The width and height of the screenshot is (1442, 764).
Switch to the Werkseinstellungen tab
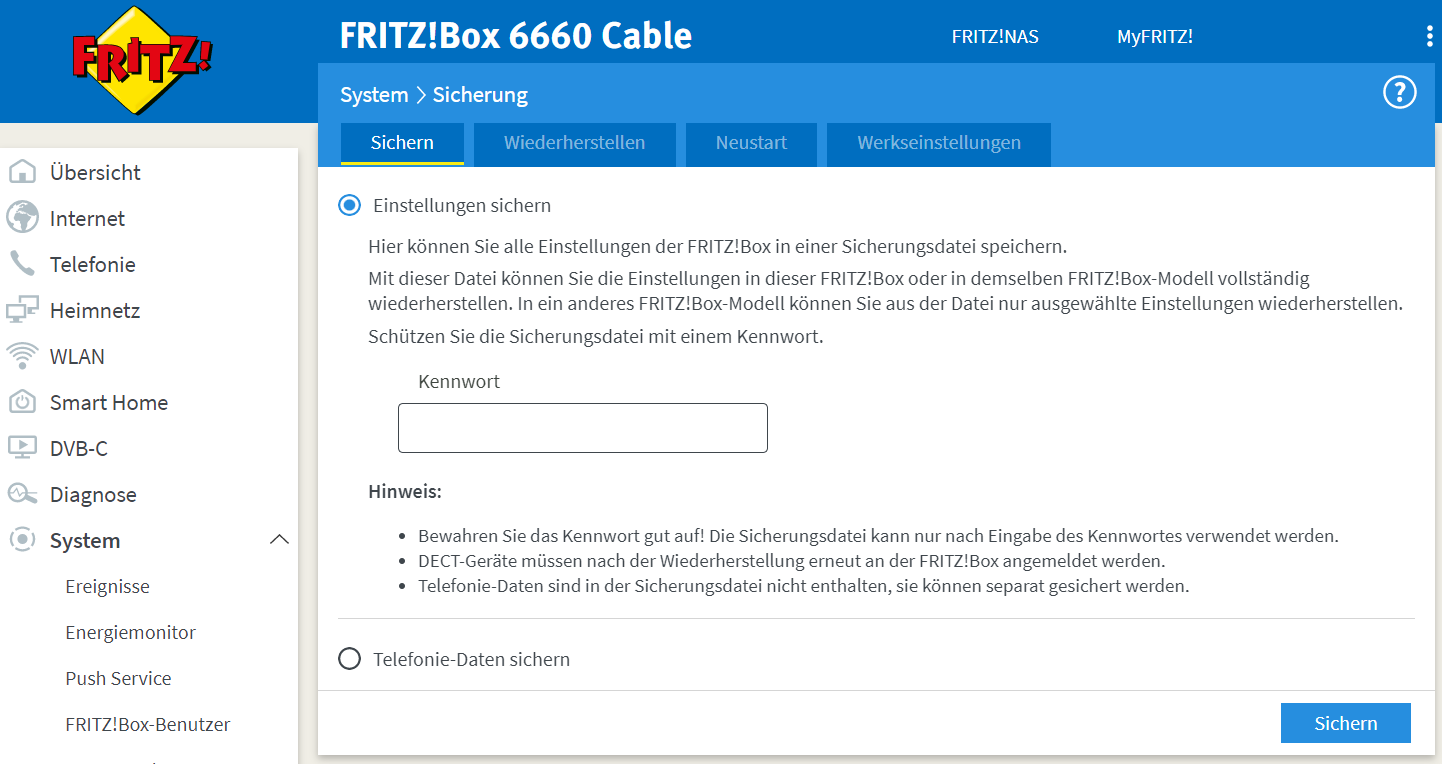click(939, 143)
